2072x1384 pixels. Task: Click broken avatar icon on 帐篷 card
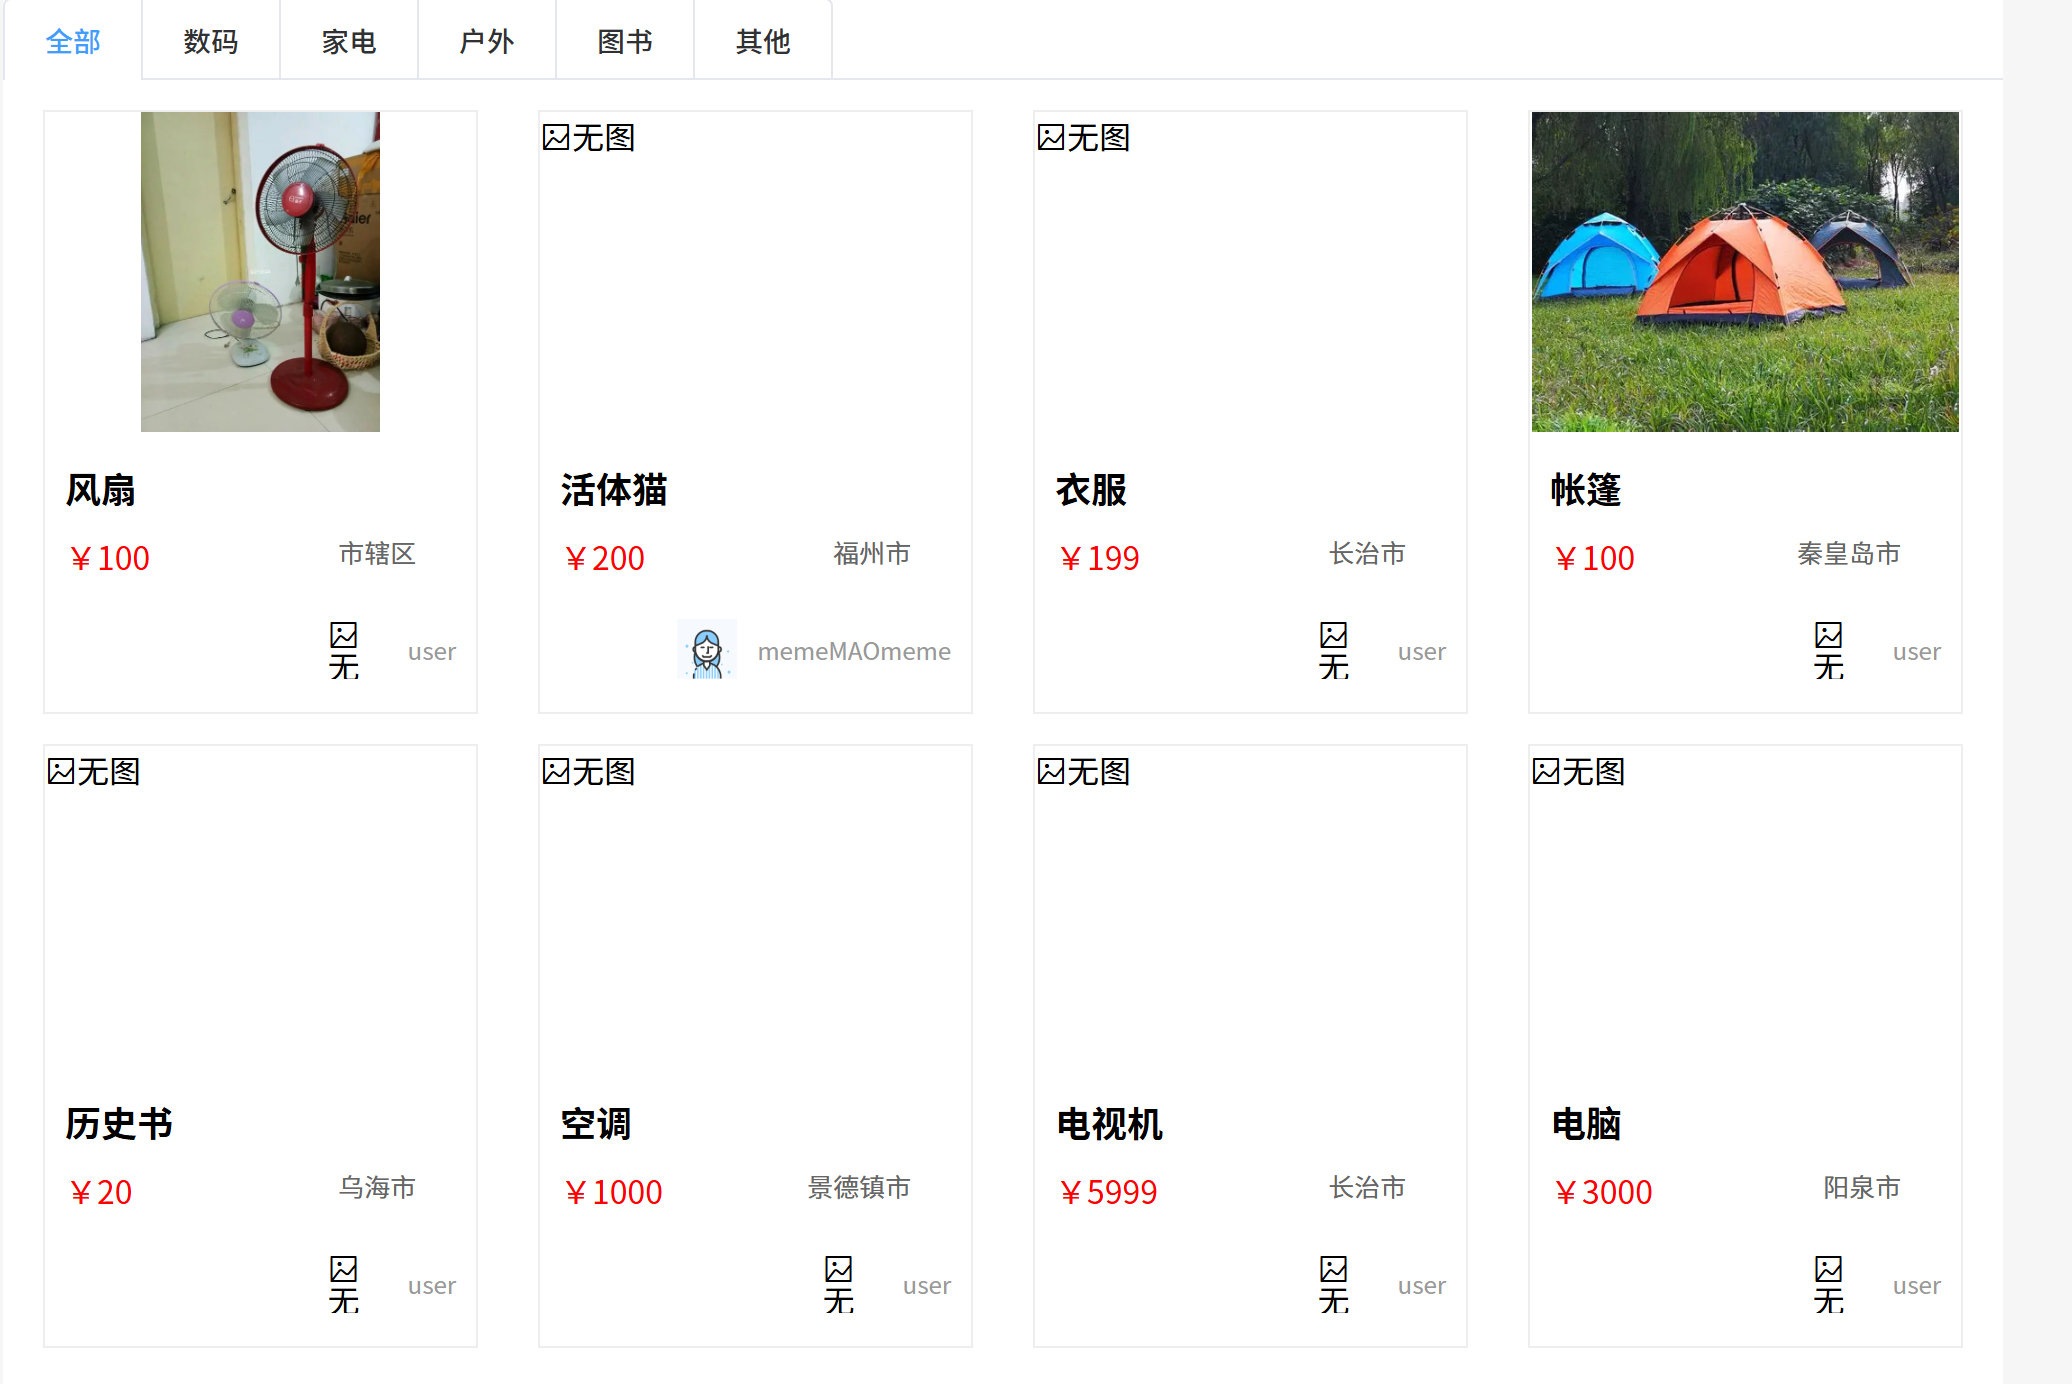point(1828,651)
